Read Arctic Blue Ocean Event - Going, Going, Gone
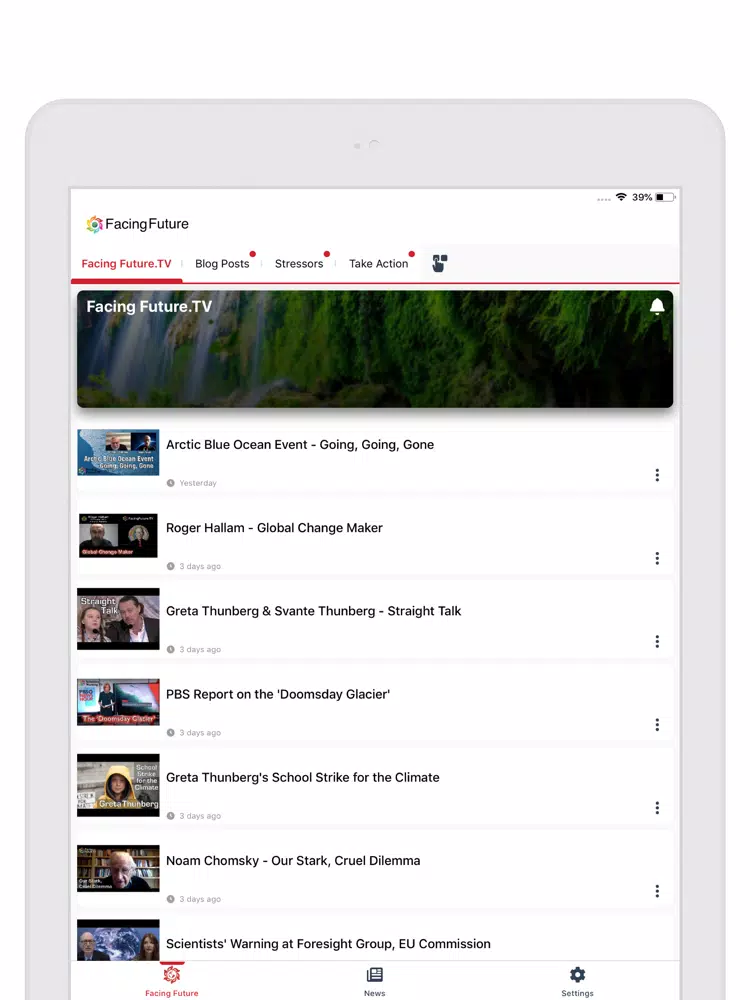The image size is (750, 1000). click(x=300, y=445)
